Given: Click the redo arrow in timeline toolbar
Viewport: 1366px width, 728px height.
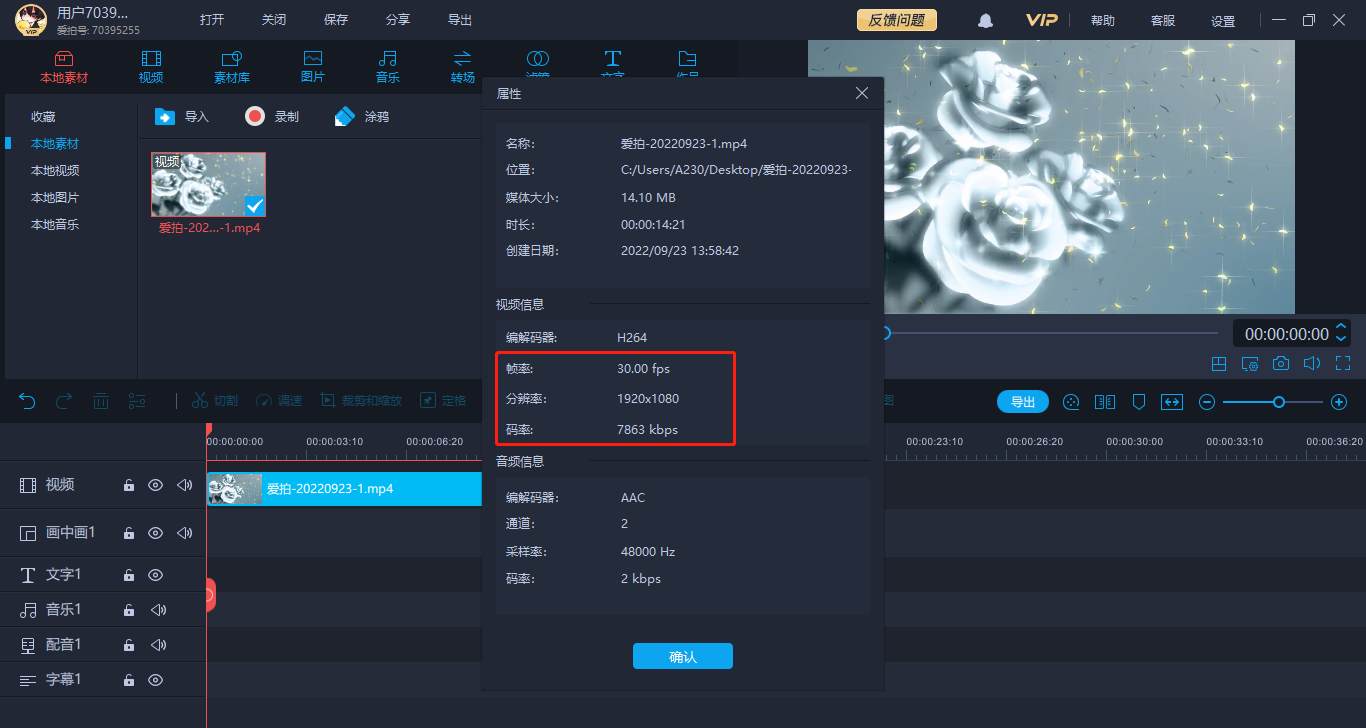Looking at the screenshot, I should click(64, 401).
